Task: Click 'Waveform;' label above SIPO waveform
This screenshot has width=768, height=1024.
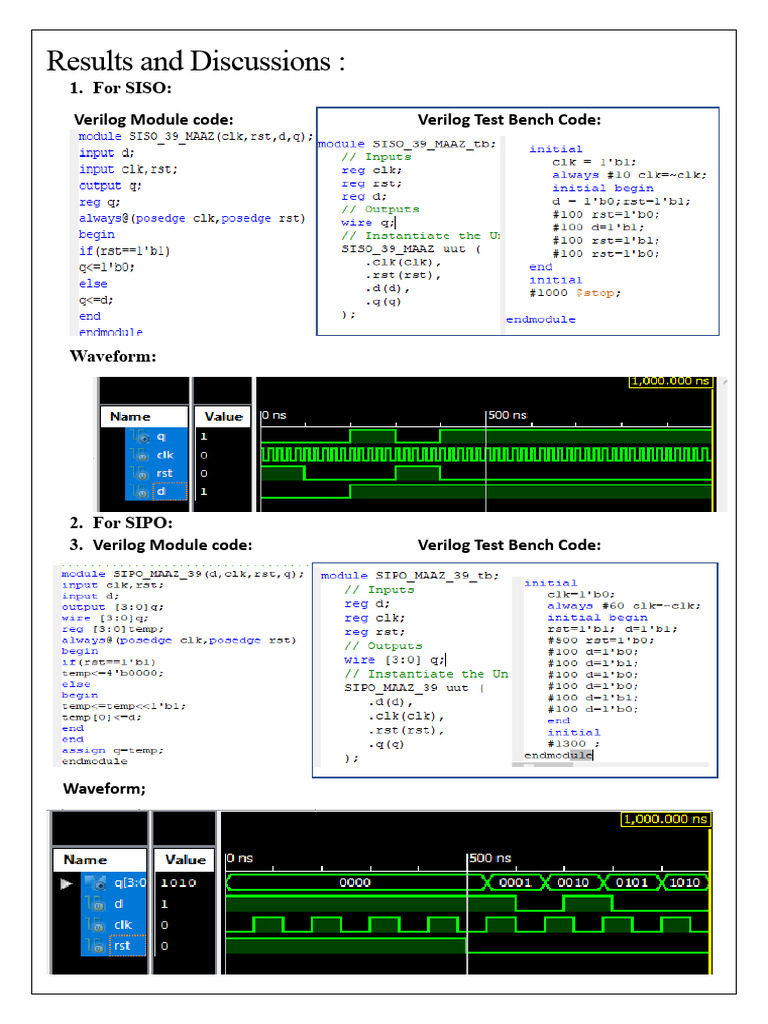Action: click(x=104, y=789)
